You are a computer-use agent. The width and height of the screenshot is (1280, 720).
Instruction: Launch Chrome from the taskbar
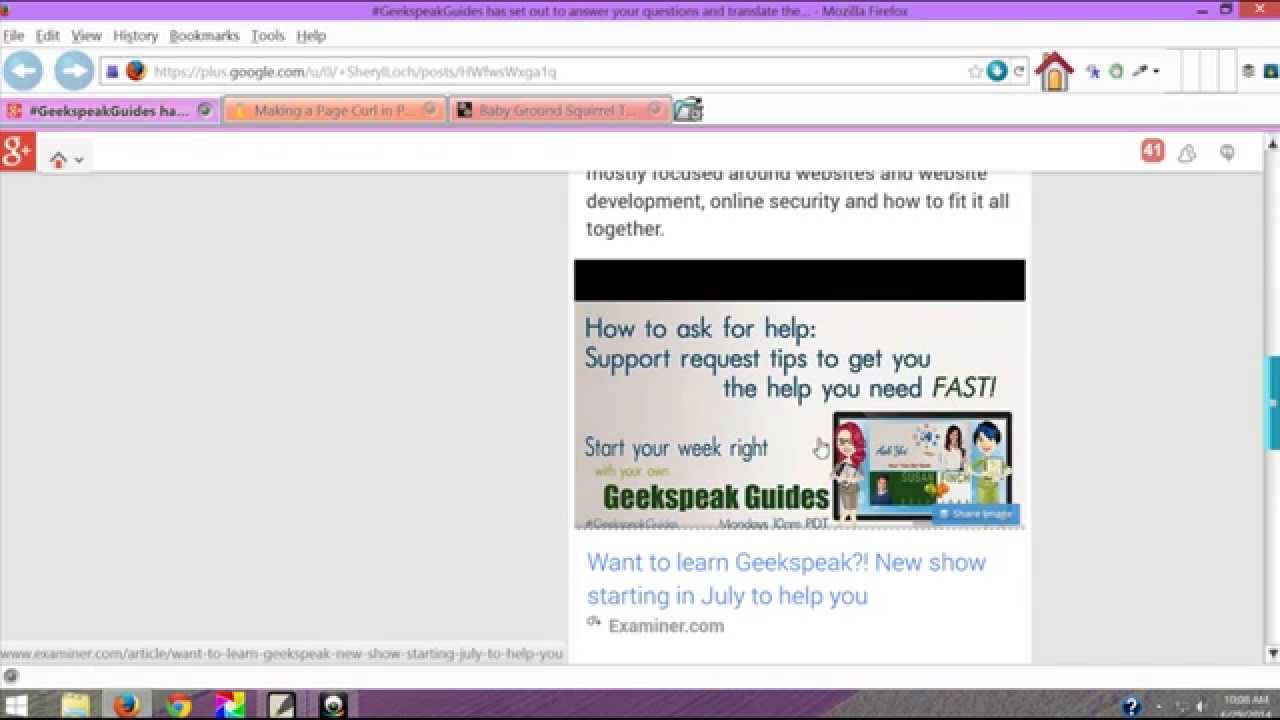coord(178,705)
